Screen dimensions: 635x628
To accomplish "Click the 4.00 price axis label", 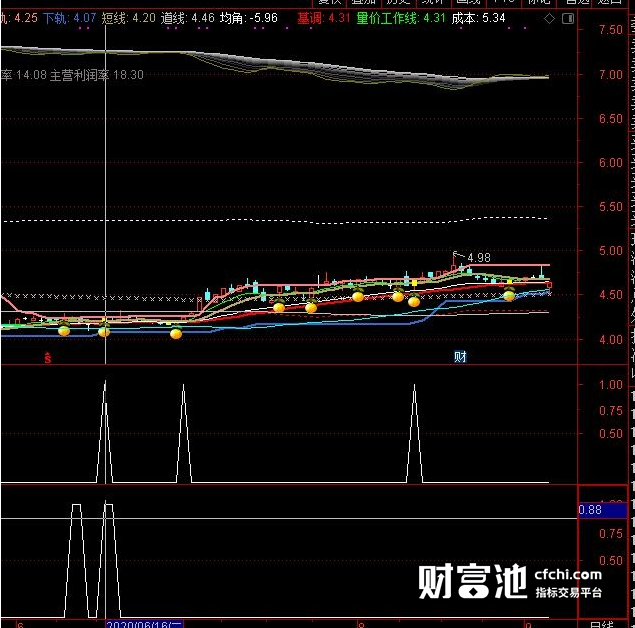I will tap(611, 339).
